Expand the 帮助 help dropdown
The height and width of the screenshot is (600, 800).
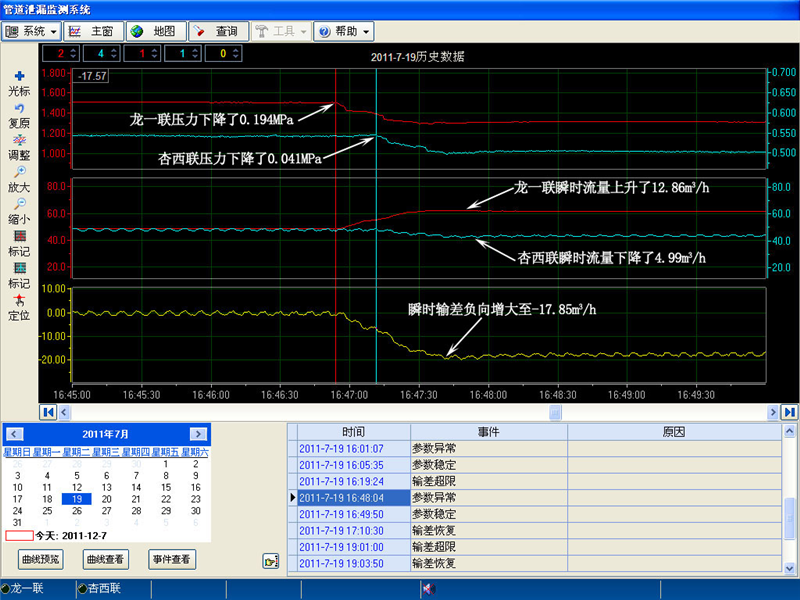click(344, 32)
